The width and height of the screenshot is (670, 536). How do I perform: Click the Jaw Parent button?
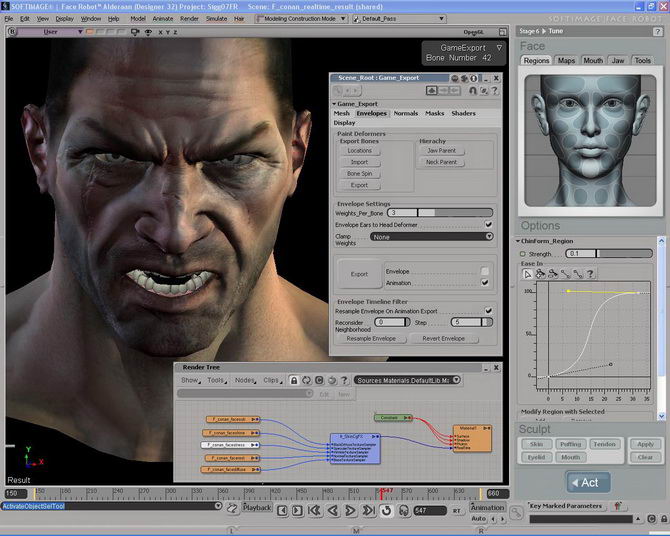(441, 150)
